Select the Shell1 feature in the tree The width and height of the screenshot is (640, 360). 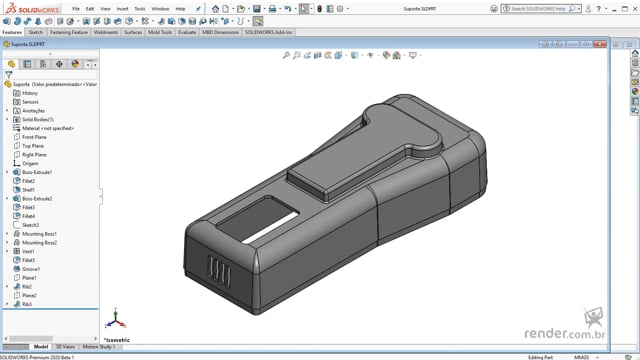coord(24,190)
